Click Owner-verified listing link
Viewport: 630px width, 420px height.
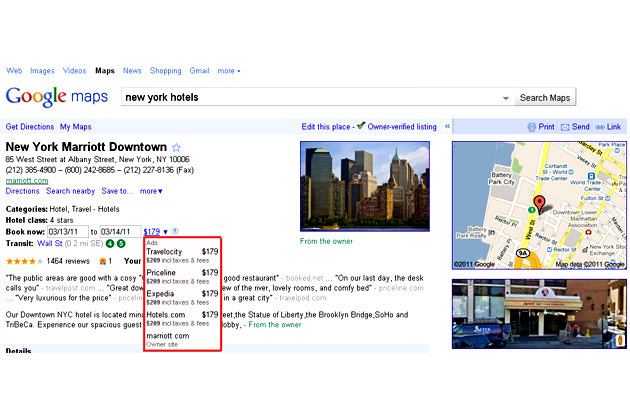click(402, 127)
